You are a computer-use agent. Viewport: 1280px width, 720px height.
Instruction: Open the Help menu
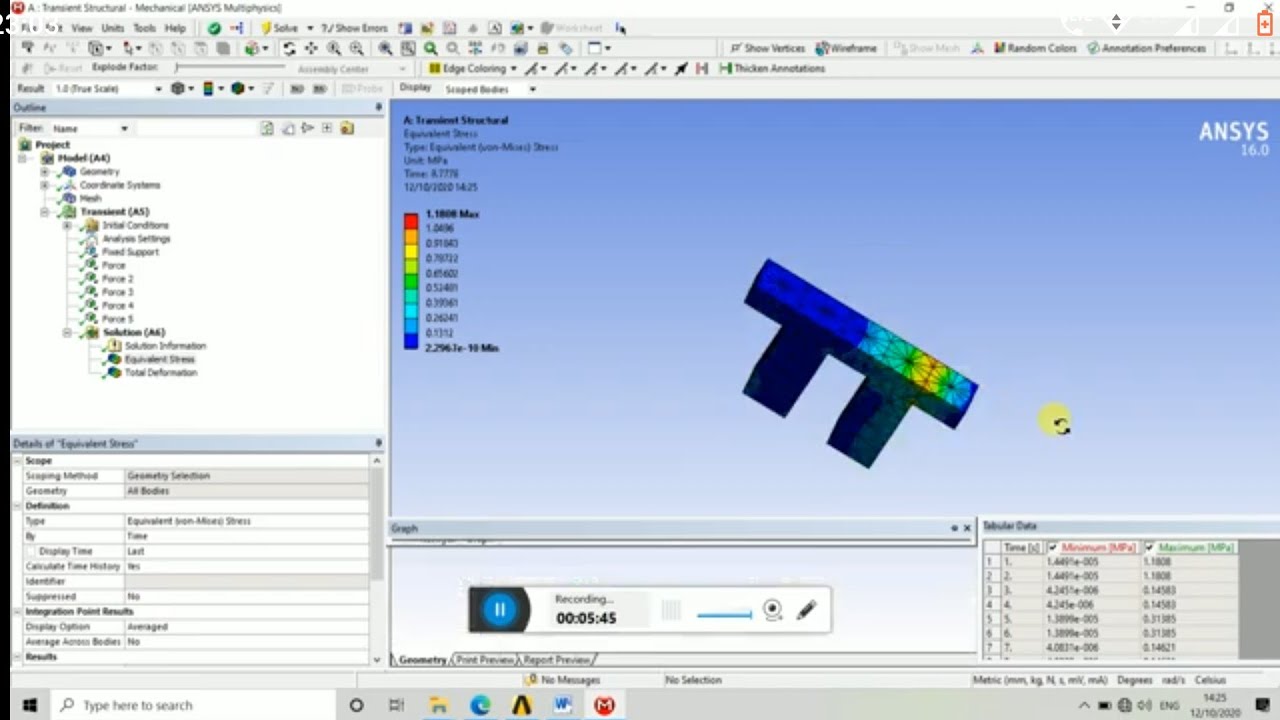[x=175, y=28]
